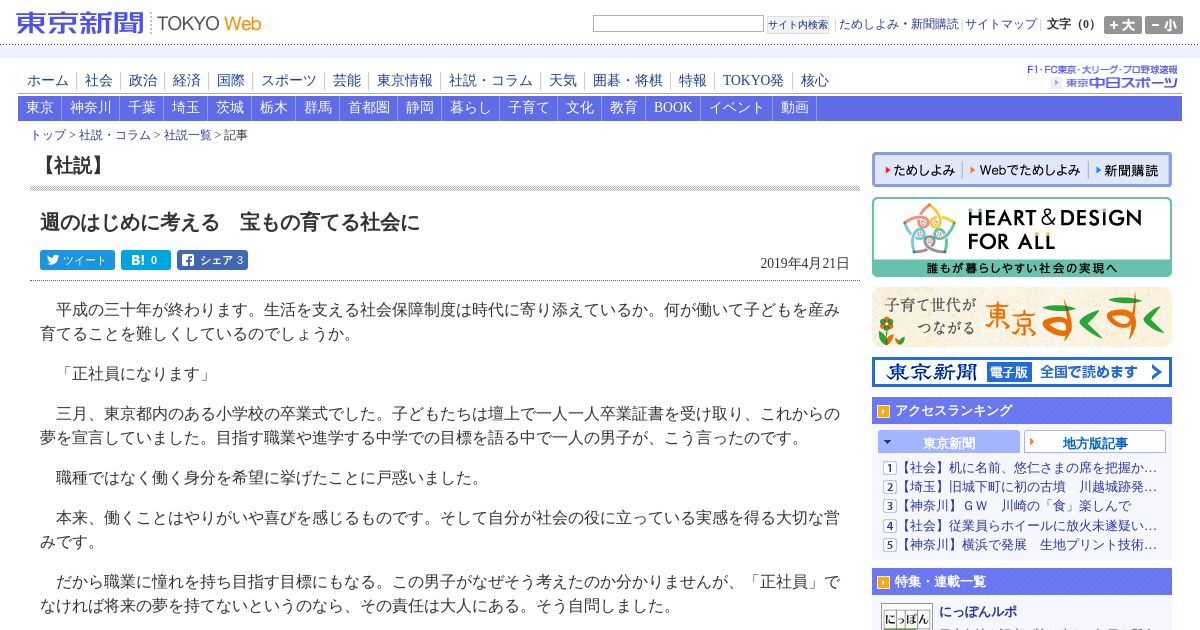This screenshot has height=630, width=1200.
Task: Select 動画 in the blue bar
Action: (x=795, y=108)
